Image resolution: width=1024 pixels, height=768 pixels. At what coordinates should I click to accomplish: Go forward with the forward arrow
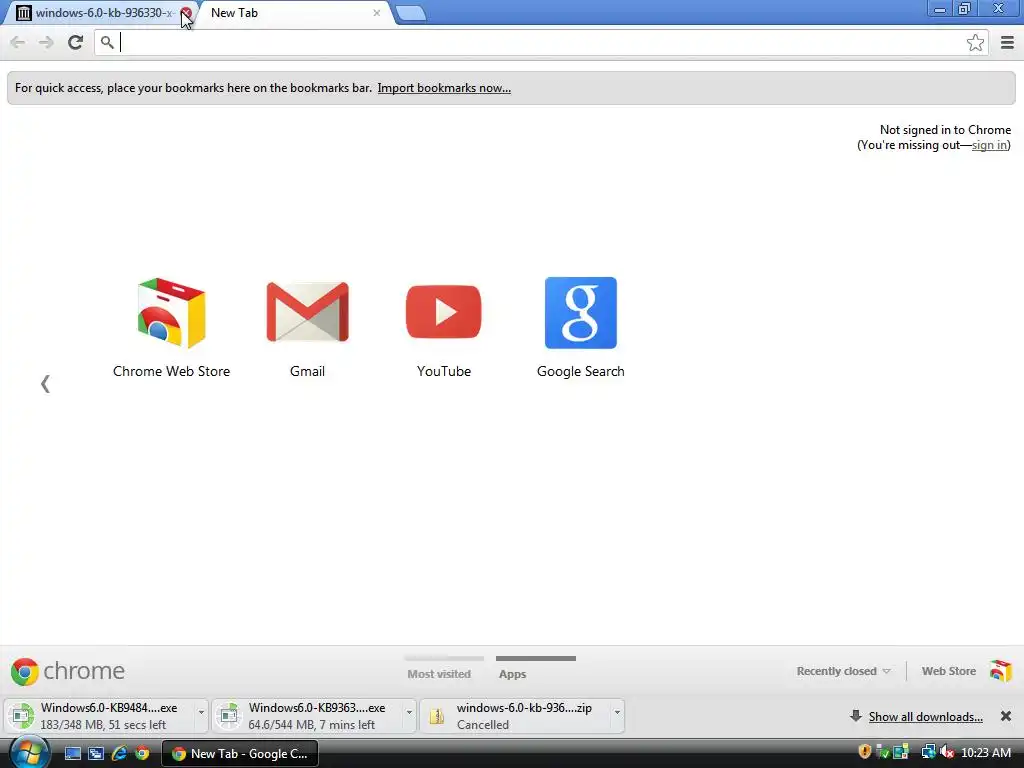pos(46,42)
